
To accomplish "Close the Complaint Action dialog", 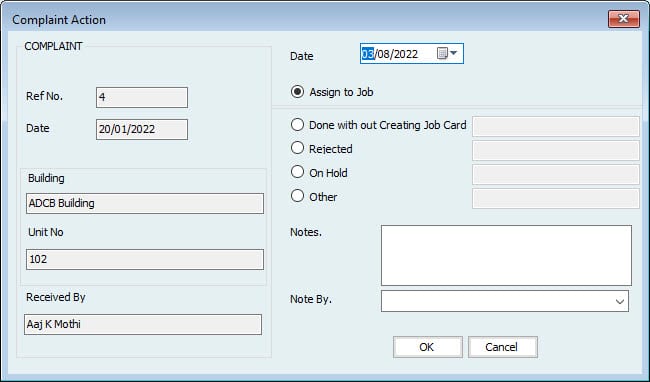I will [623, 19].
